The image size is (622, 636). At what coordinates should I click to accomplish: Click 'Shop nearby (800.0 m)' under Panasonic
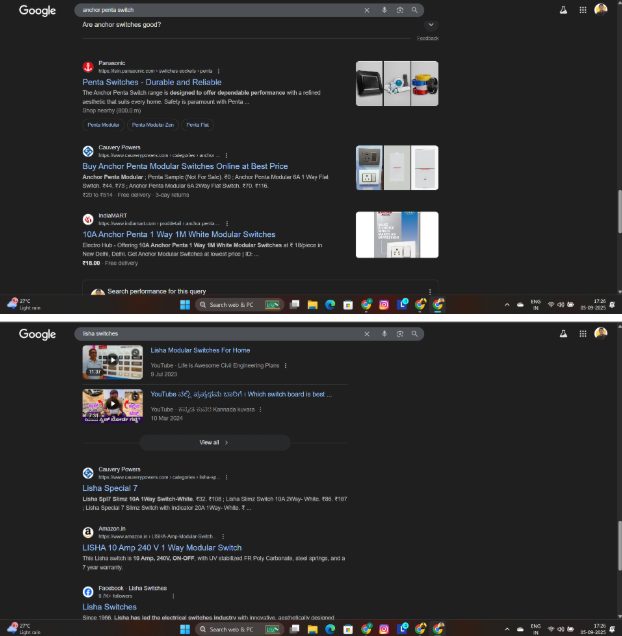[x=112, y=111]
